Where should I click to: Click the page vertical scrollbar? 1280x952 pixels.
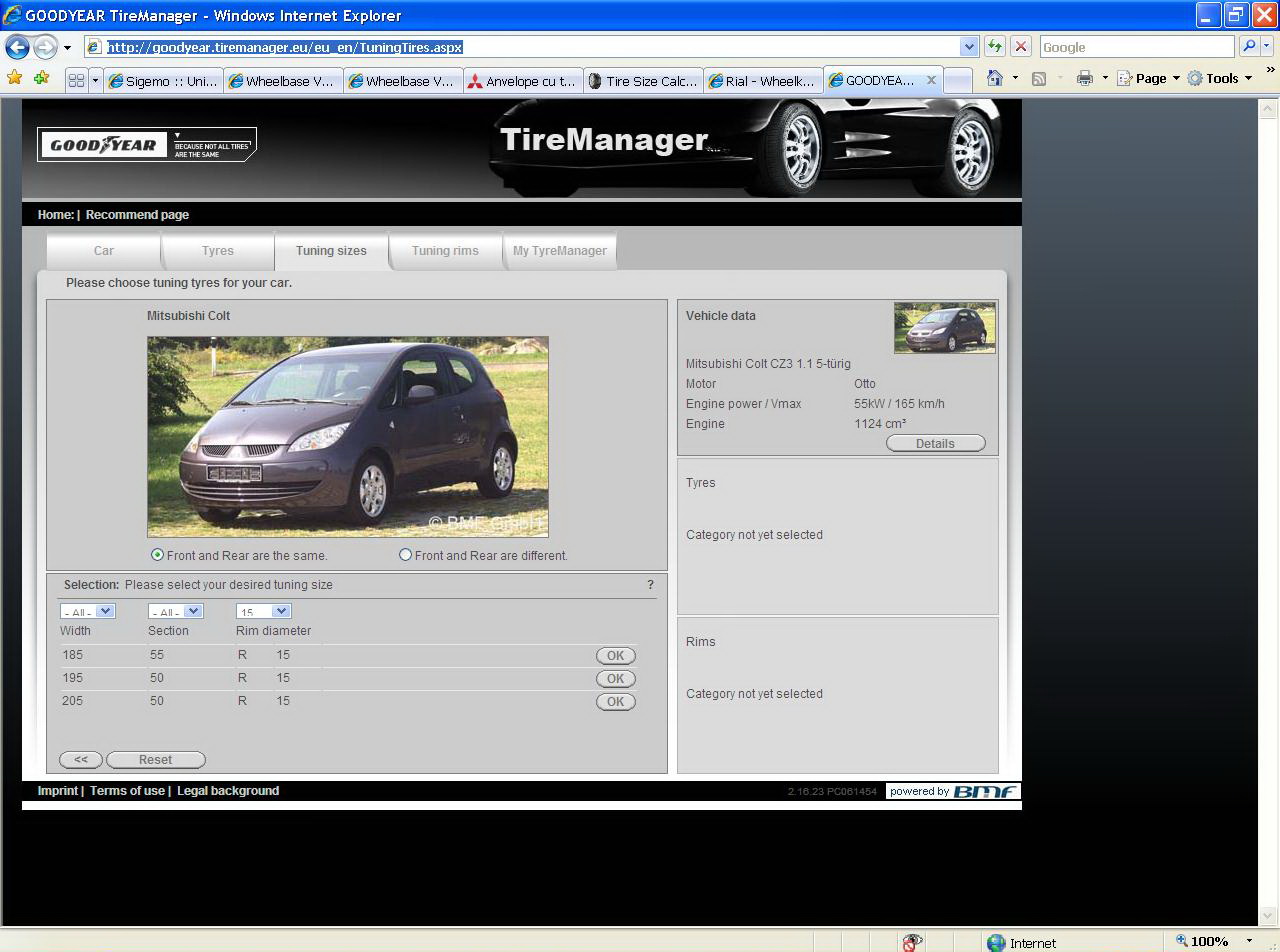[1270, 510]
